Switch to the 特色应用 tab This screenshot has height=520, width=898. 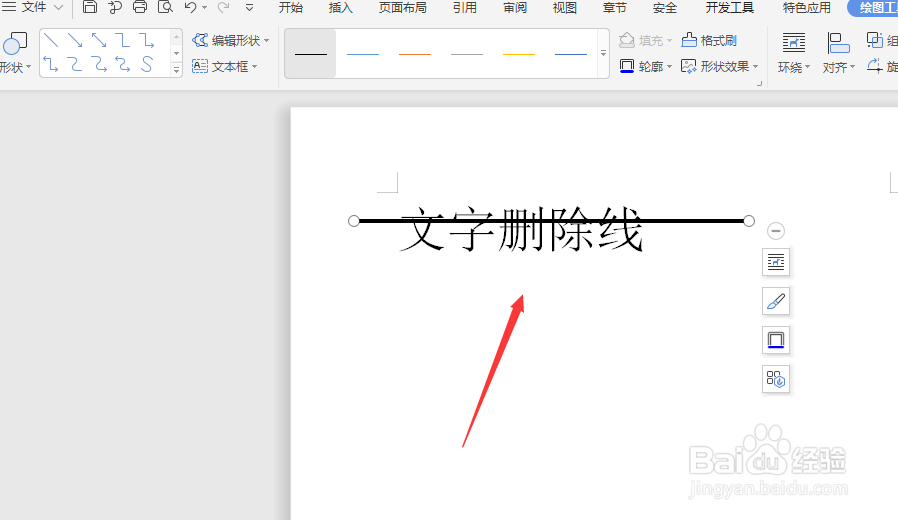pyautogui.click(x=806, y=7)
